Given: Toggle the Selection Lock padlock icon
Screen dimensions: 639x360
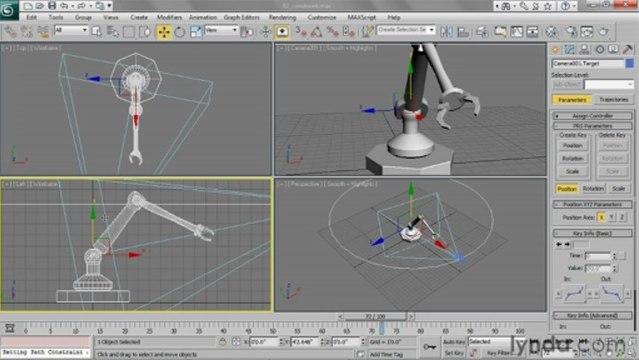Looking at the screenshot, I should 223,342.
